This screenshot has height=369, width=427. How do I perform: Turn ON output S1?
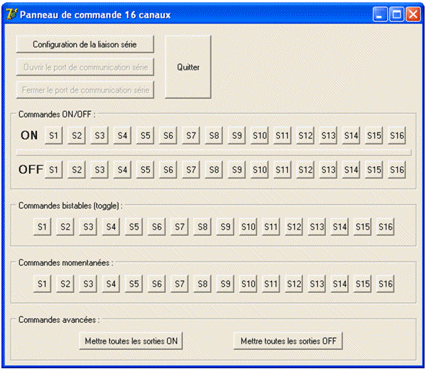pyautogui.click(x=54, y=136)
